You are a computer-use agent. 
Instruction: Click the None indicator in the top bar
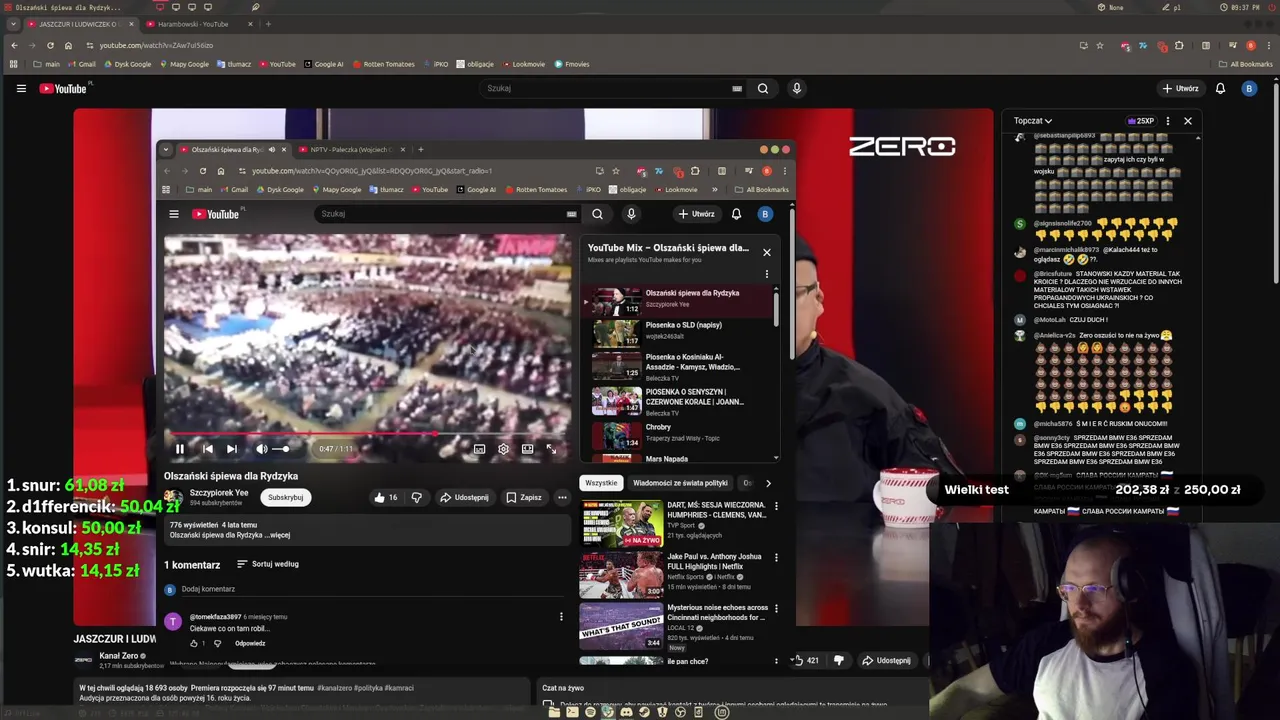click(1110, 7)
